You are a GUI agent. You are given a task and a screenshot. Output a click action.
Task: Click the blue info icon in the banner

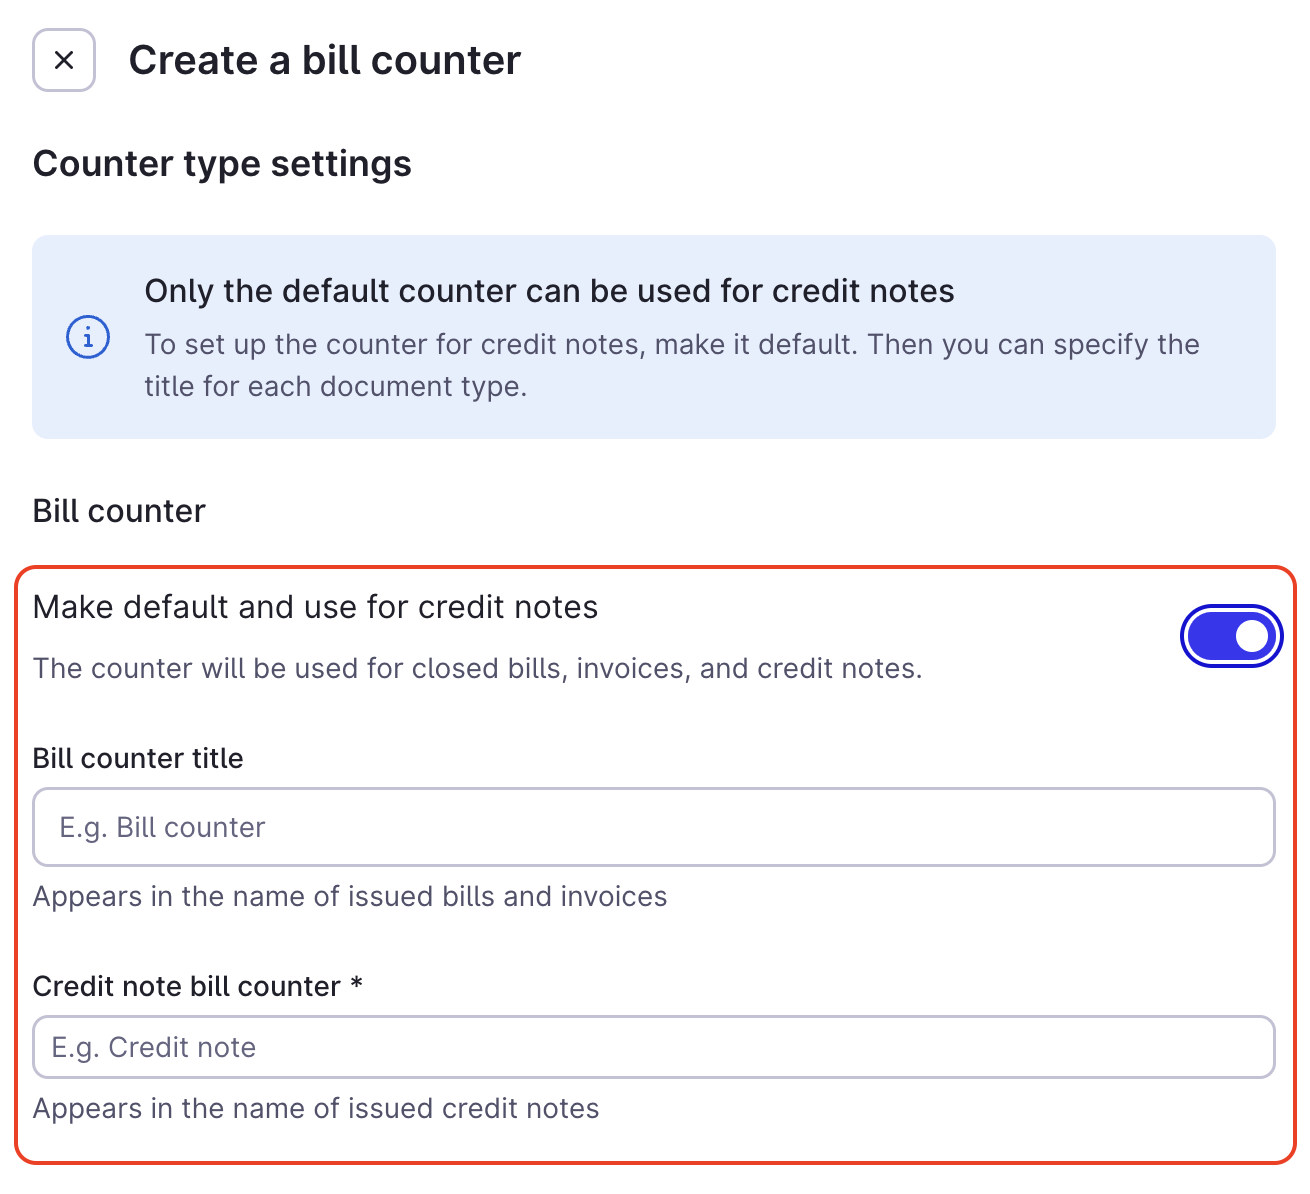[x=87, y=337]
